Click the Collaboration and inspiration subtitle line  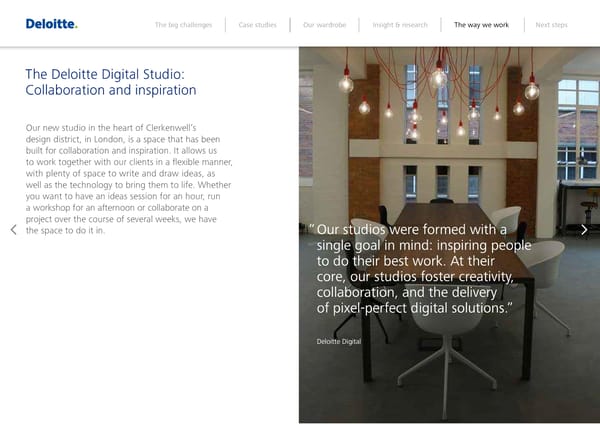click(110, 91)
